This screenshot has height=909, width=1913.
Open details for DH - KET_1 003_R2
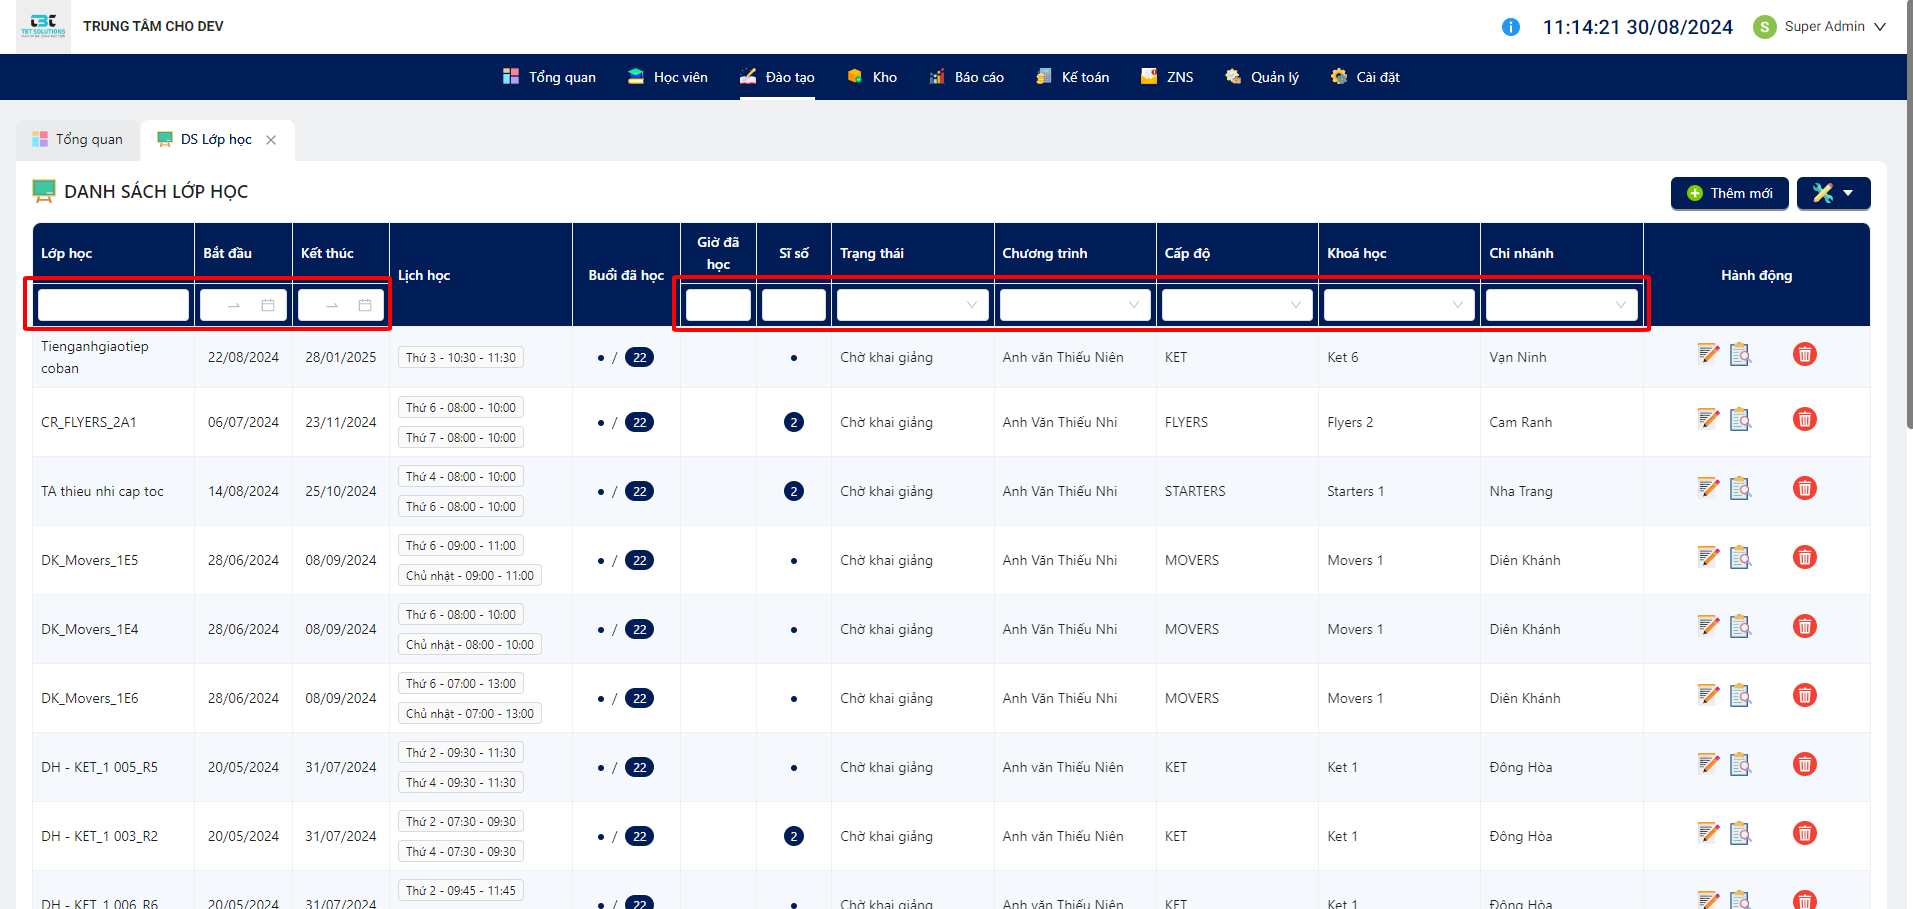coord(1741,833)
